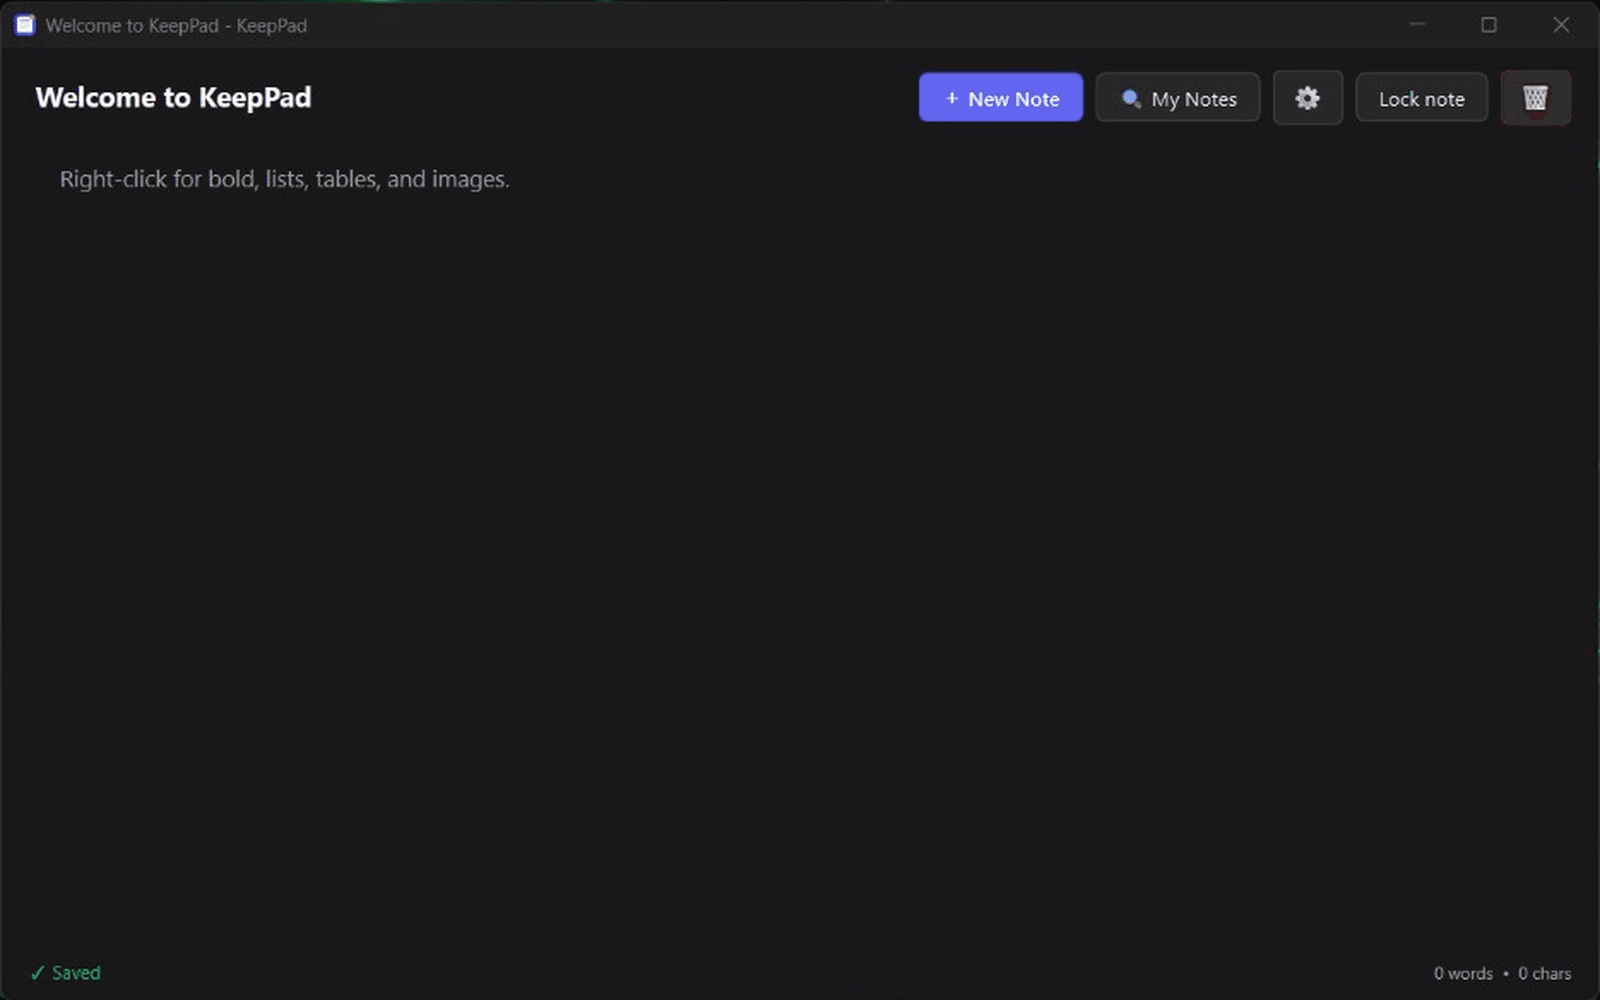1600x1000 pixels.
Task: Maximize the KeepPad window
Action: point(1489,24)
